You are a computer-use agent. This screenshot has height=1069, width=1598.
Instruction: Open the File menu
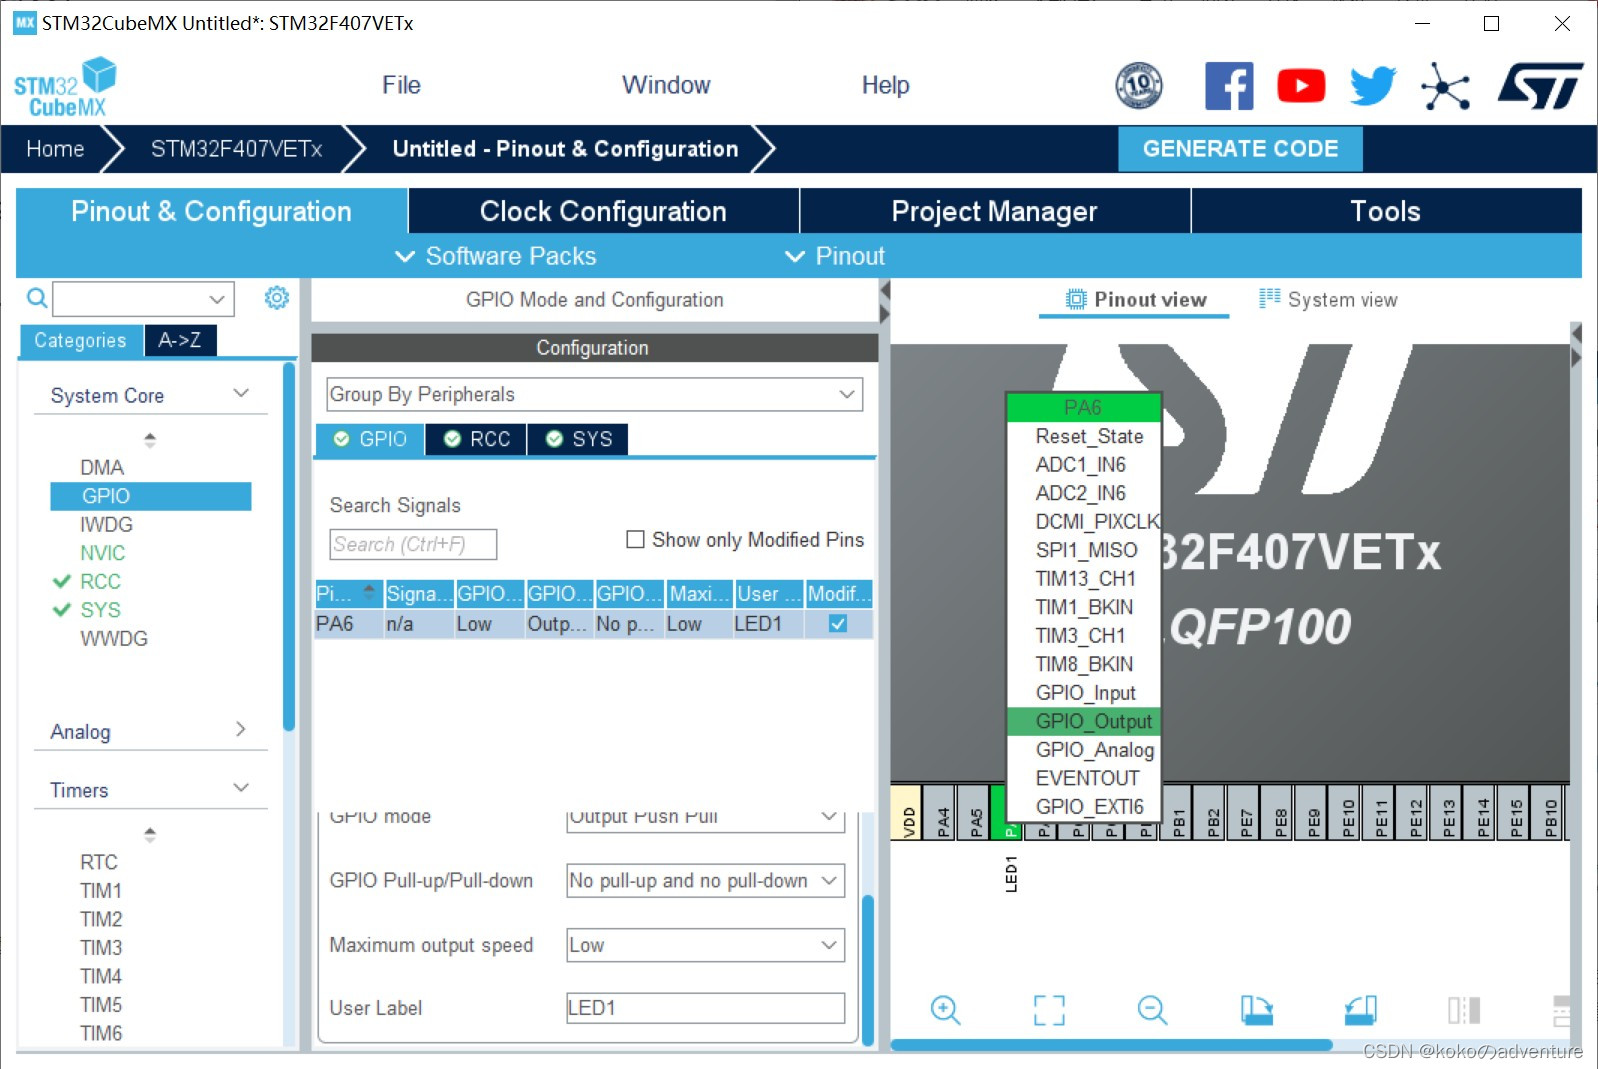(x=401, y=85)
